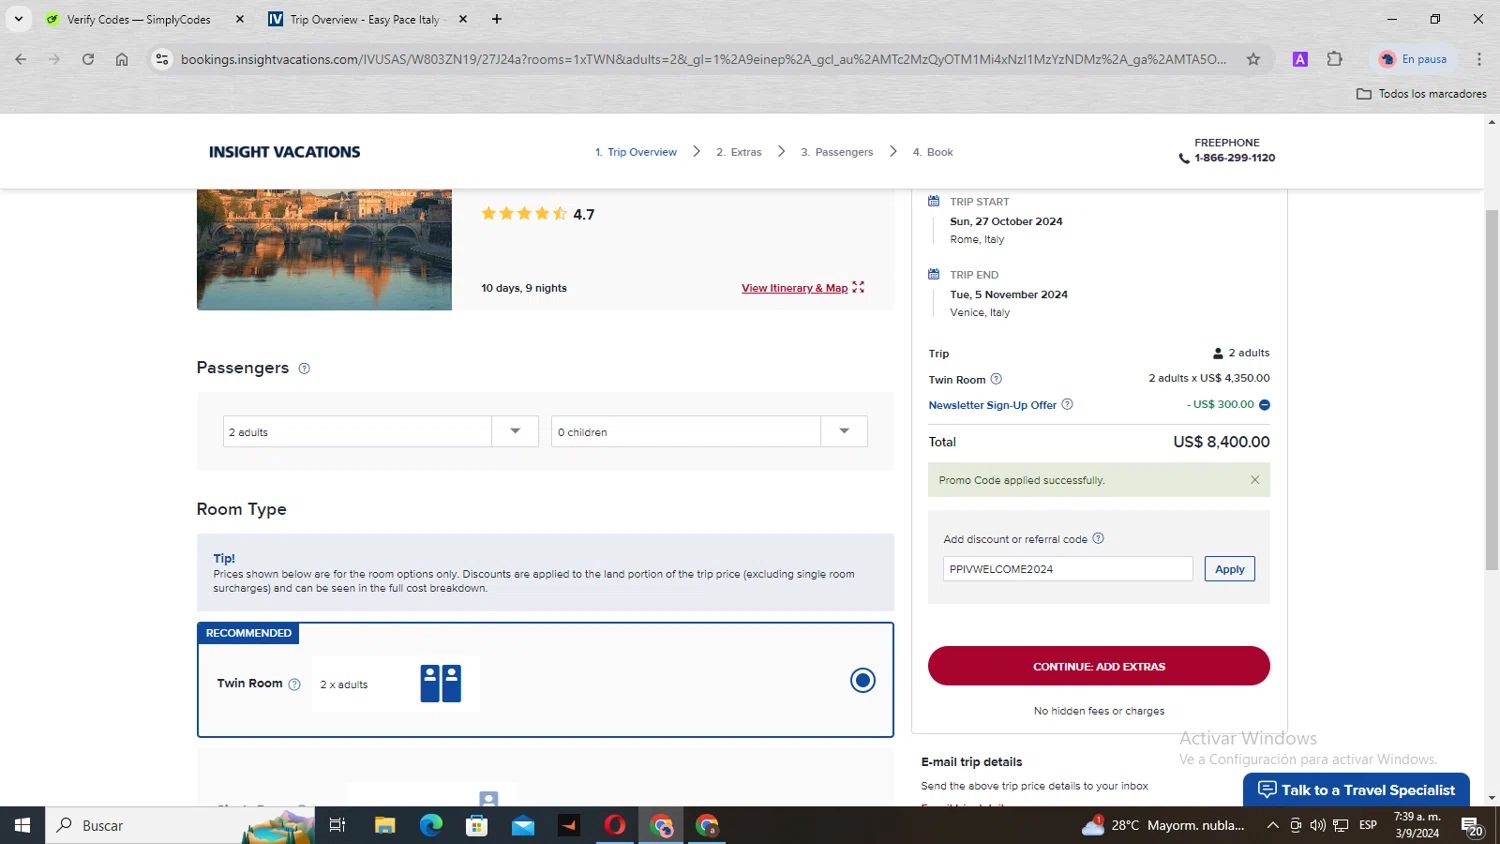Close the Verify Codes SimplyCodes tab
1500x844 pixels.
240,19
